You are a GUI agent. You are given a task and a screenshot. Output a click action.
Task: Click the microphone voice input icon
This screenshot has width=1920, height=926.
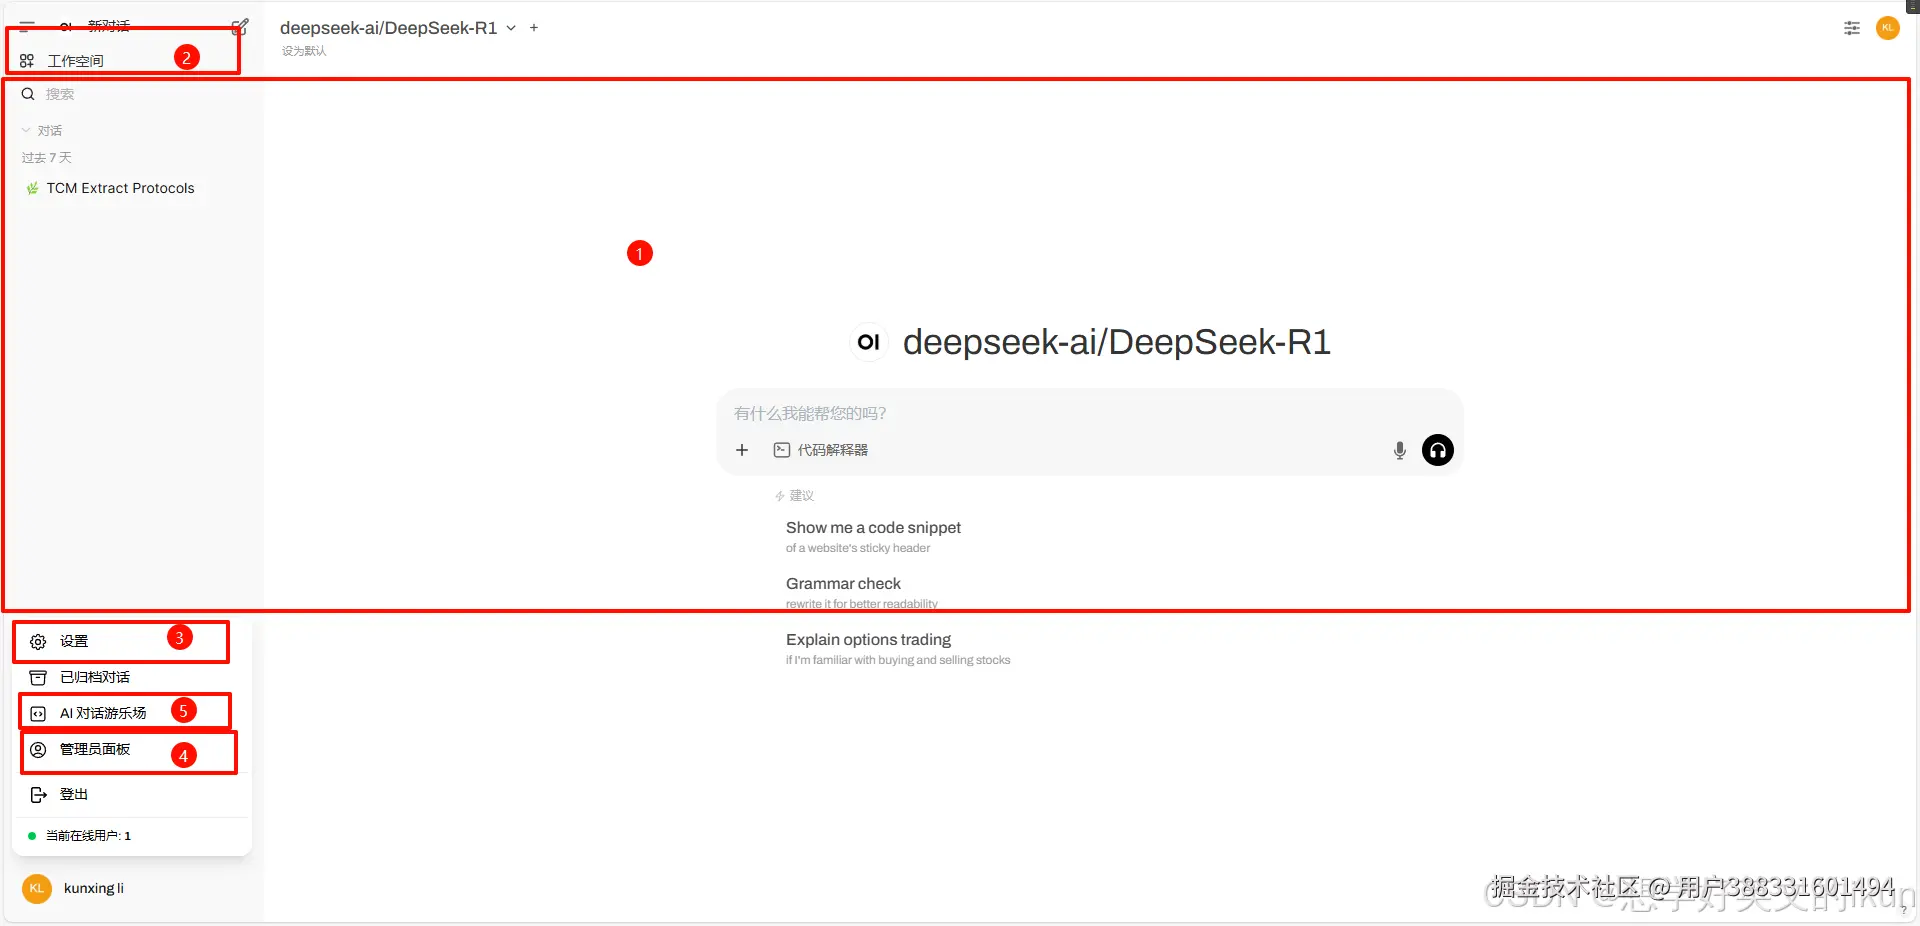click(1400, 450)
